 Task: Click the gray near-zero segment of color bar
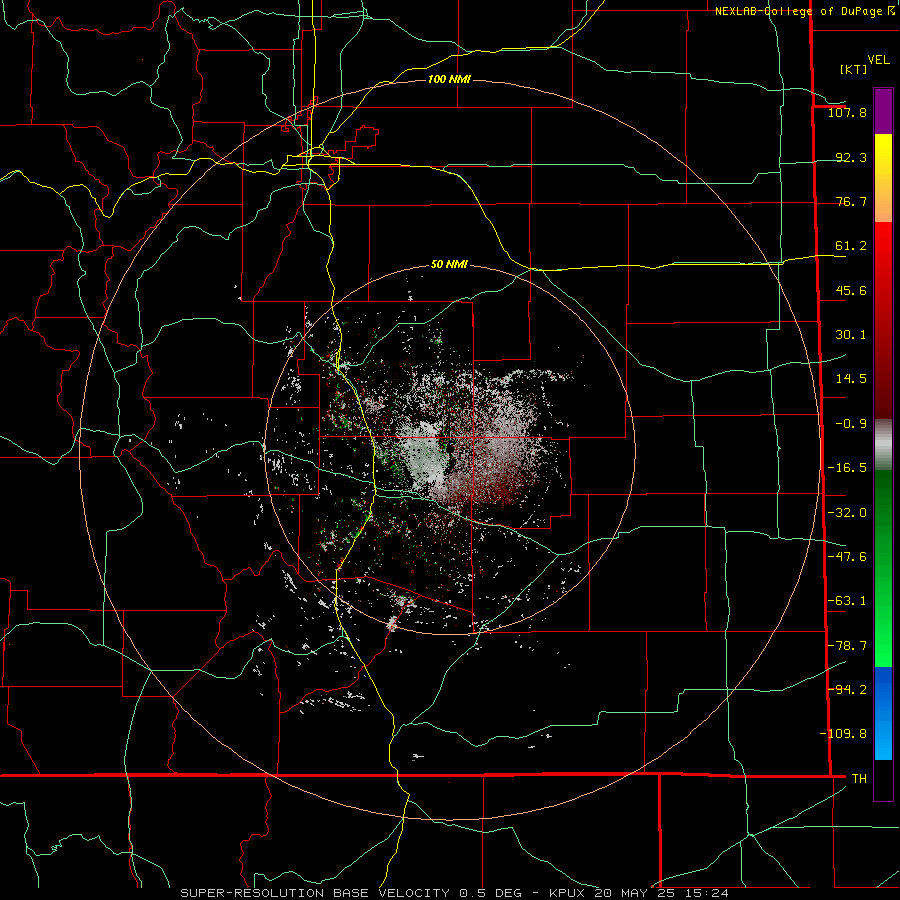883,445
